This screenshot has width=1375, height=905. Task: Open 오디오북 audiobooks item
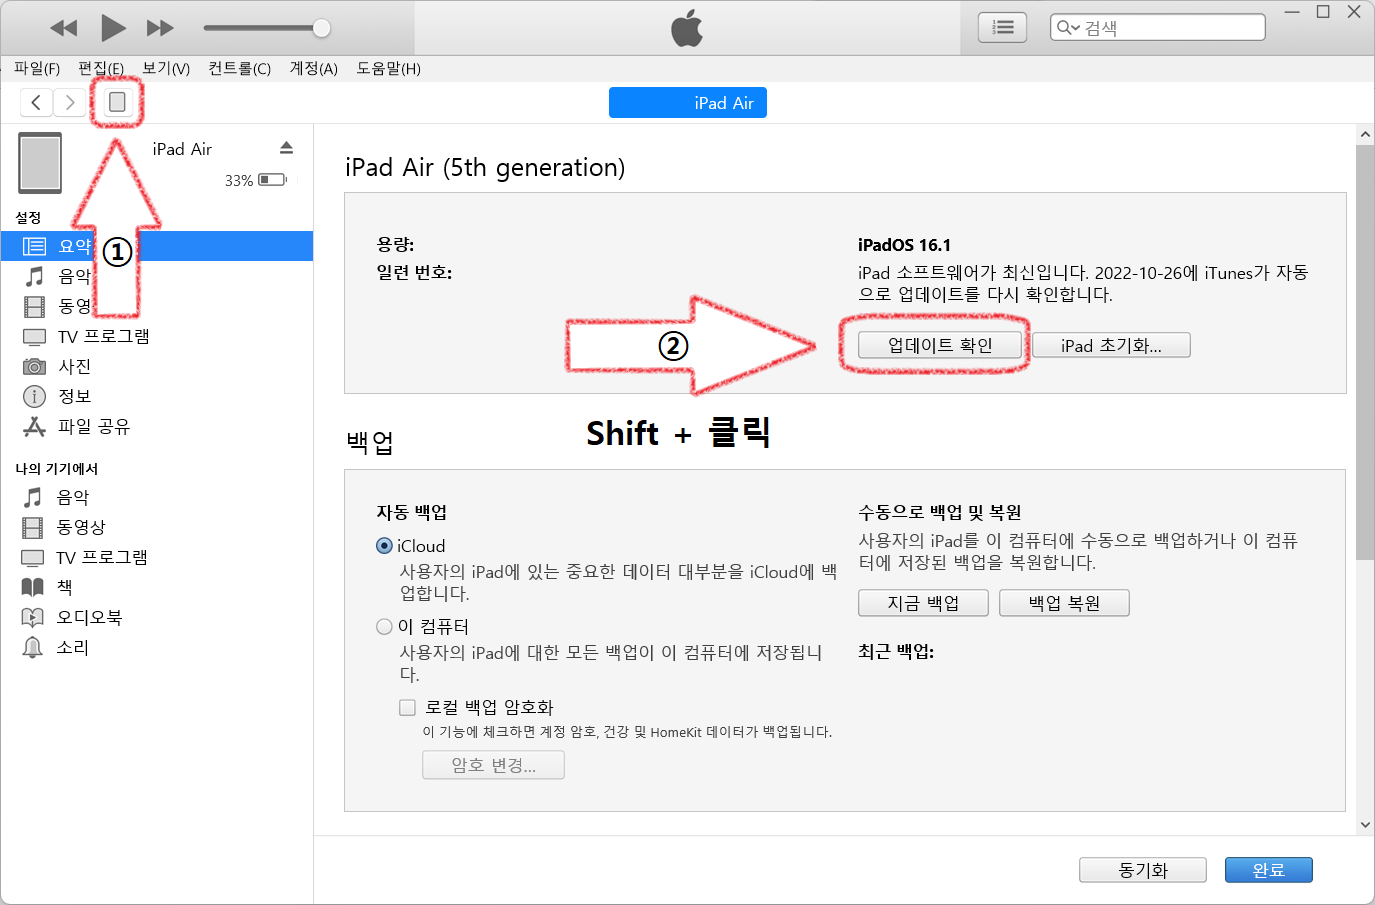157,617
